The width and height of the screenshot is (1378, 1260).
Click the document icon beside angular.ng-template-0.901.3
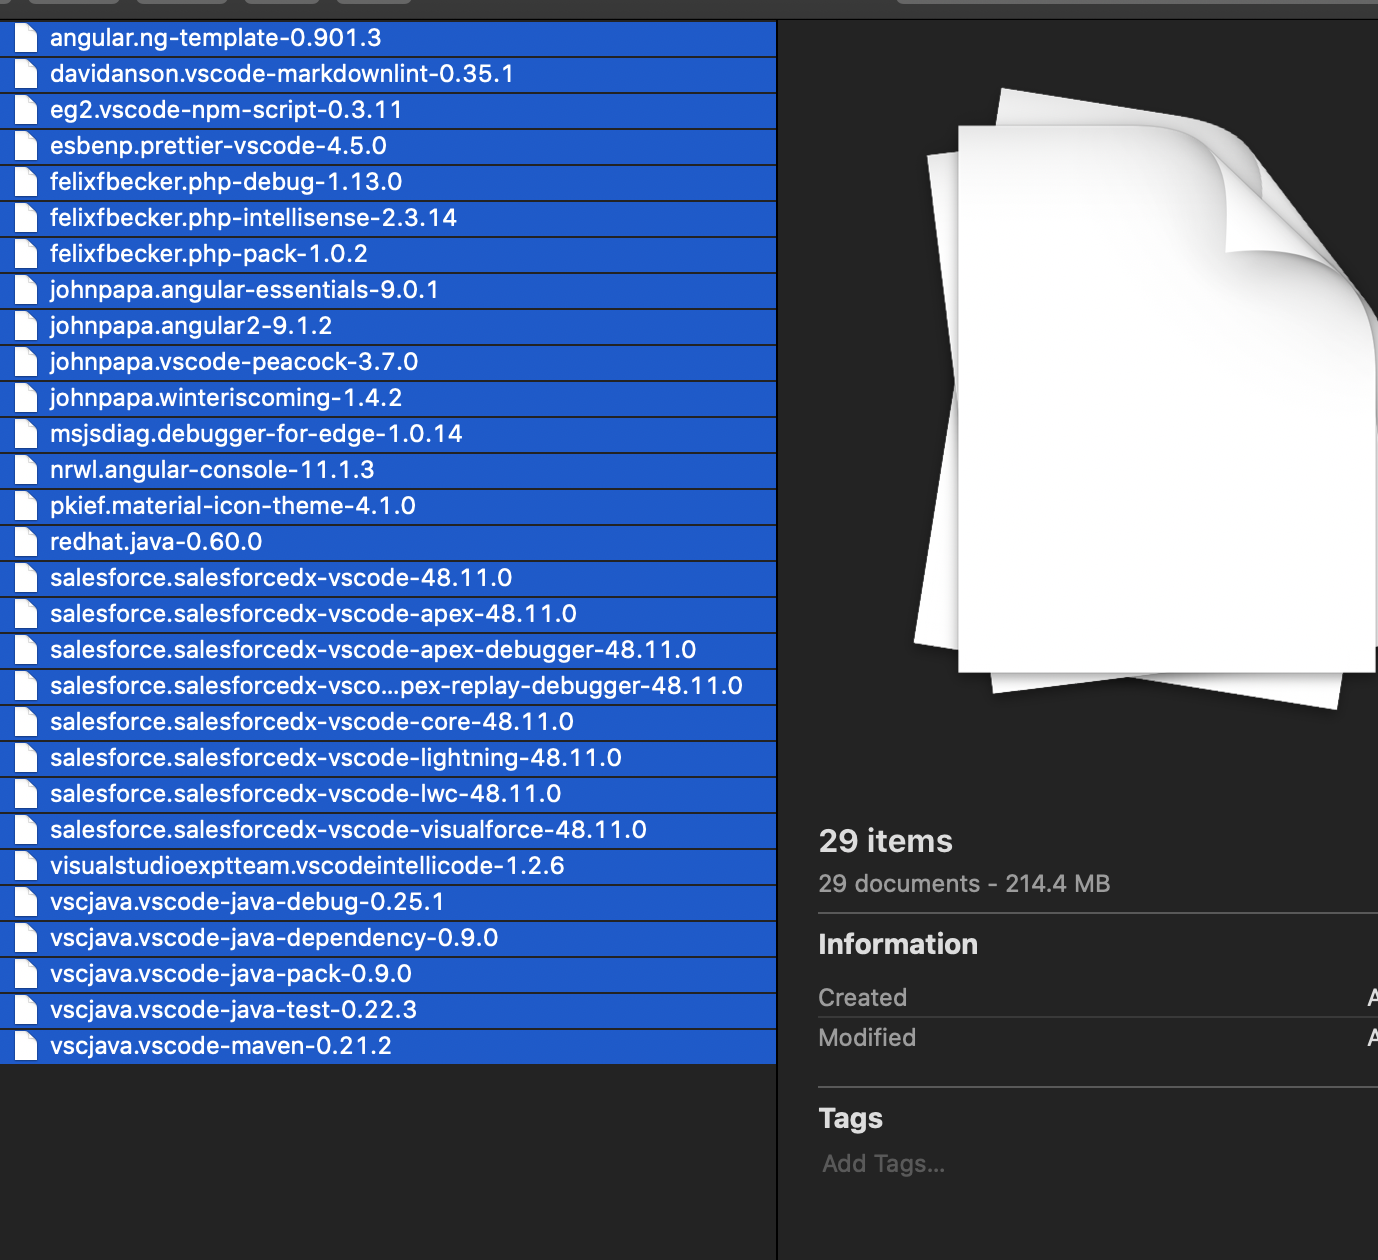25,38
